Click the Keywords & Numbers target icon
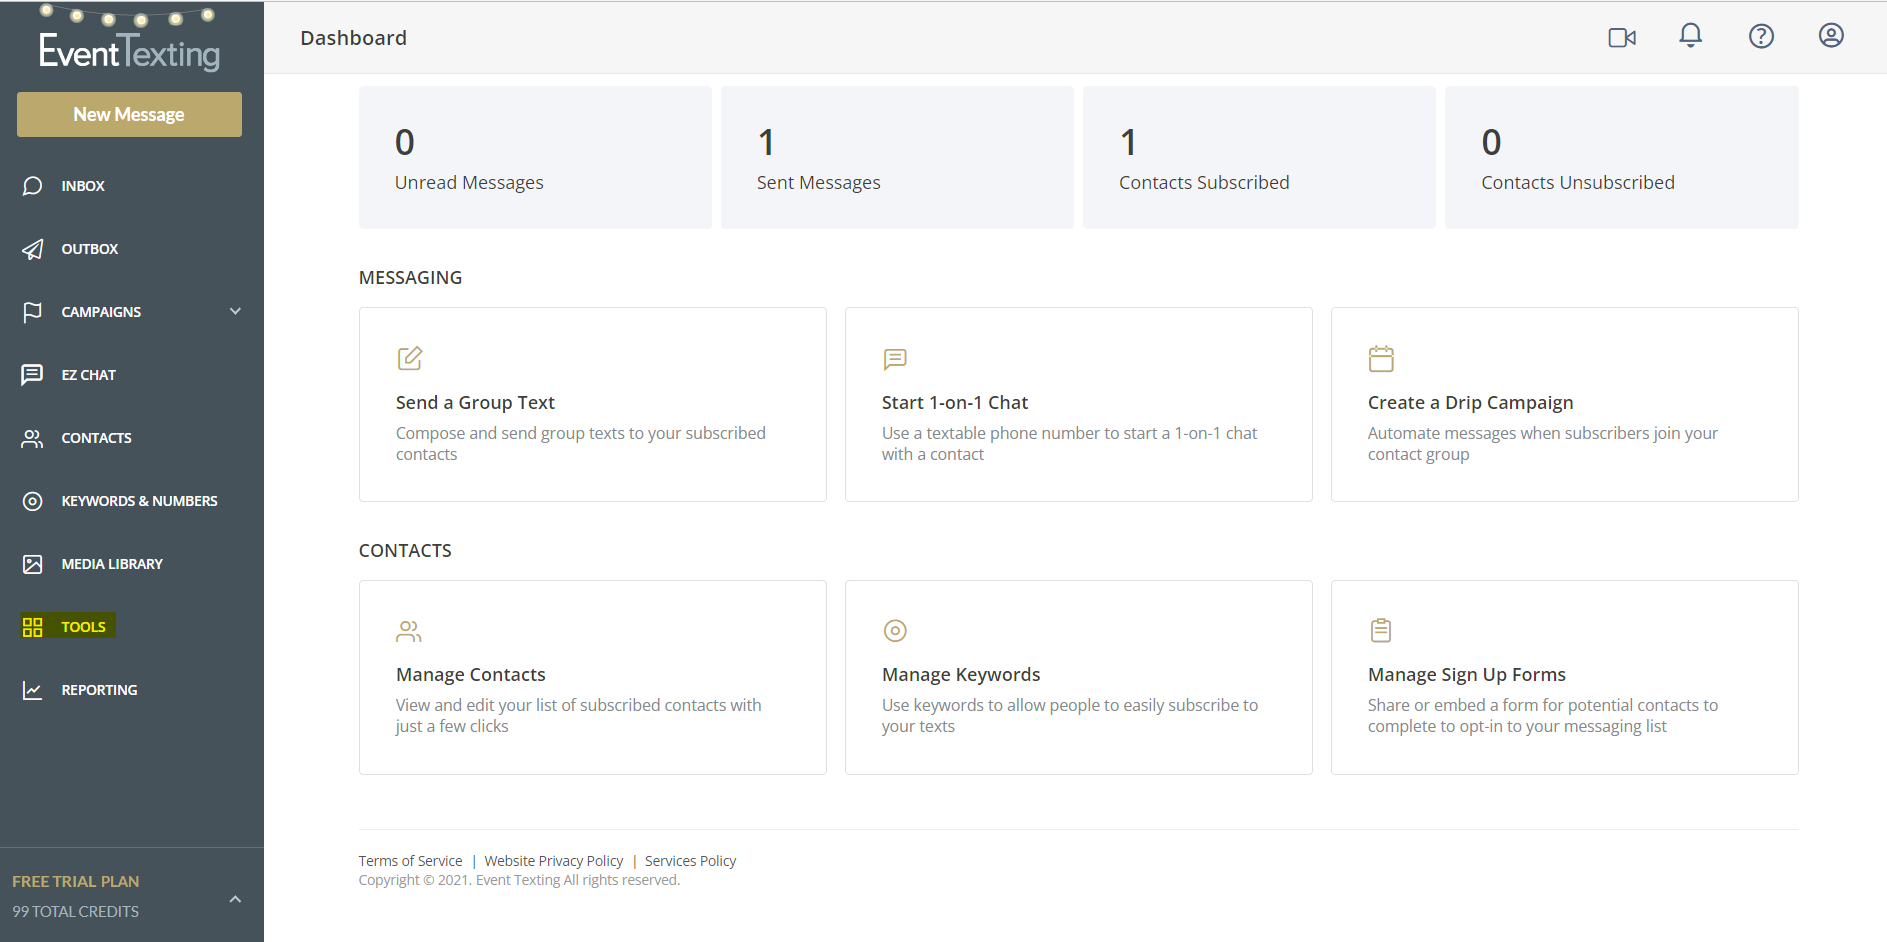This screenshot has height=942, width=1887. click(32, 501)
